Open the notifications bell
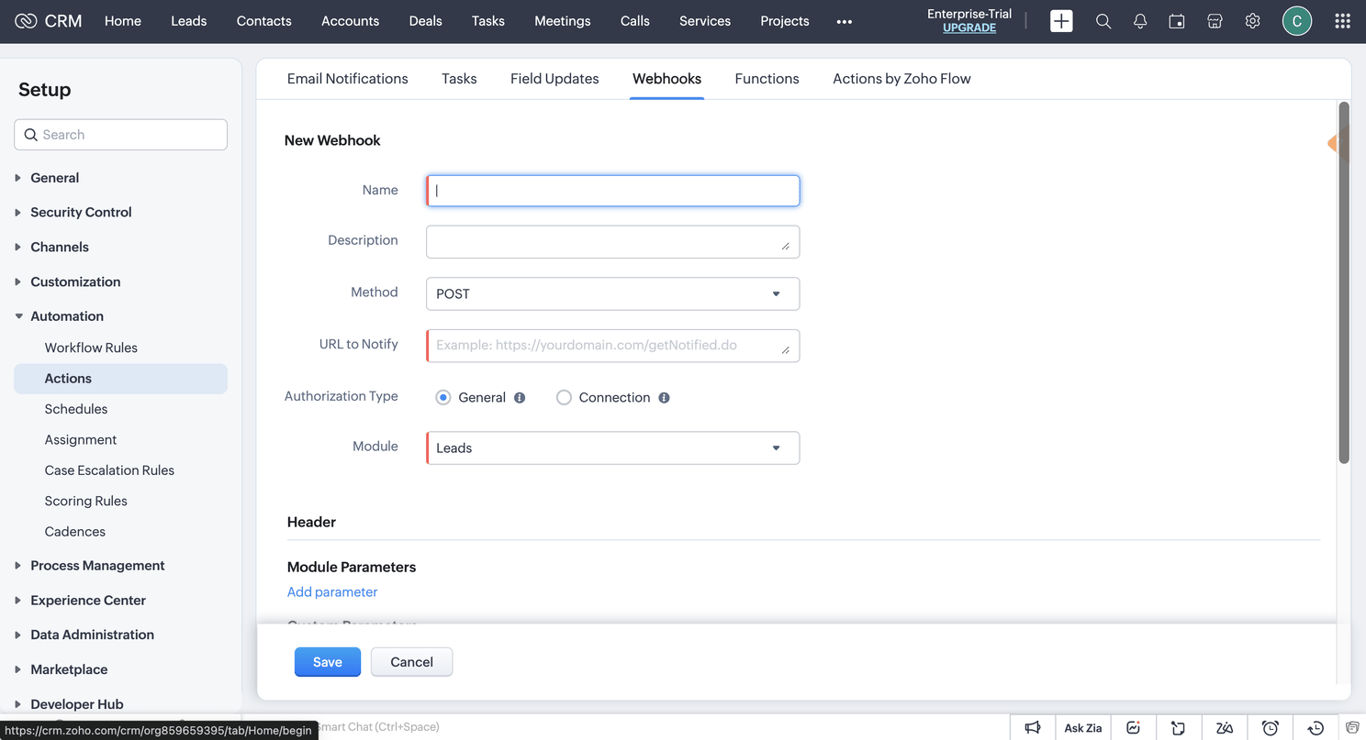The width and height of the screenshot is (1366, 740). tap(1140, 21)
